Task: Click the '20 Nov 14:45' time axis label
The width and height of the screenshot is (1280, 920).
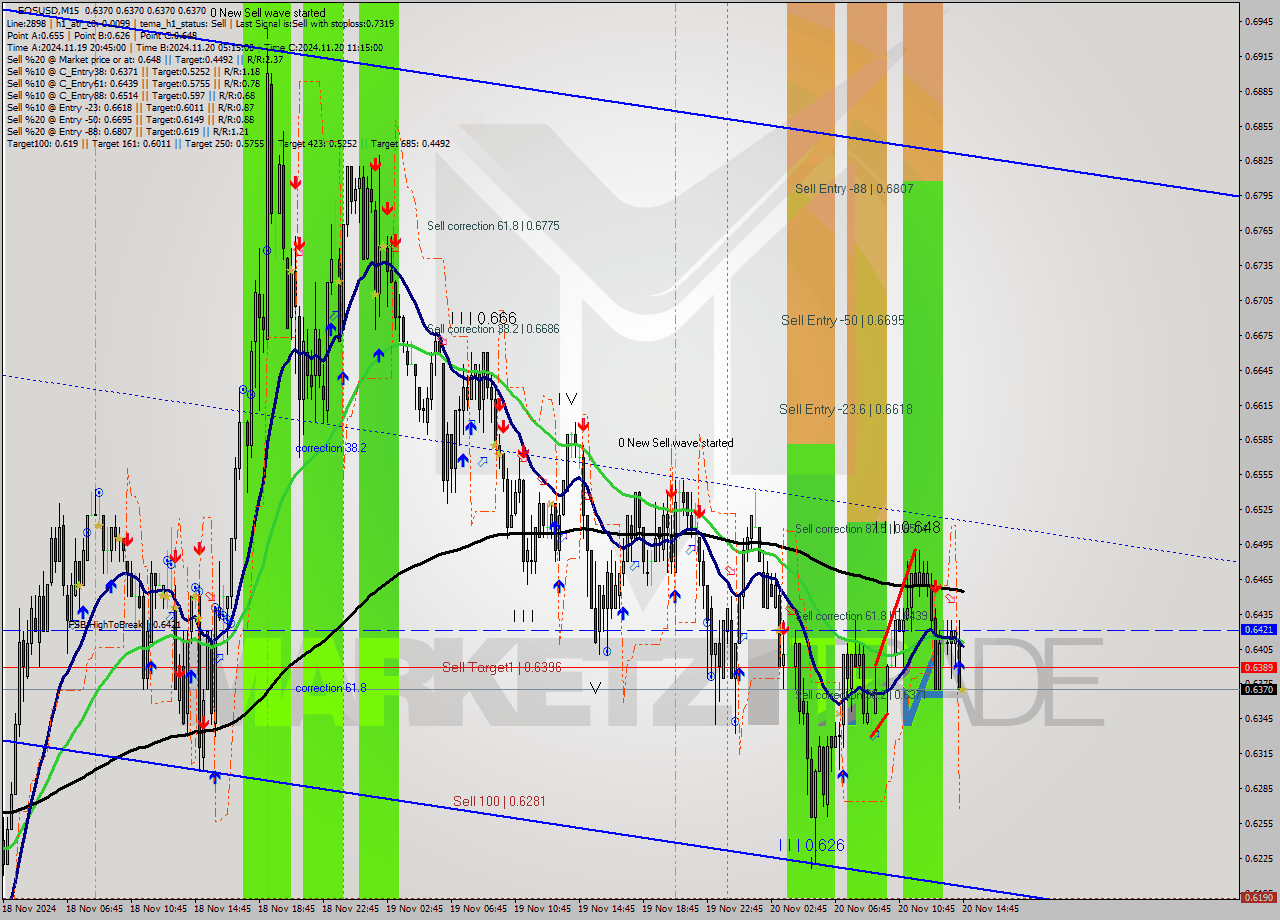Action: click(x=991, y=909)
